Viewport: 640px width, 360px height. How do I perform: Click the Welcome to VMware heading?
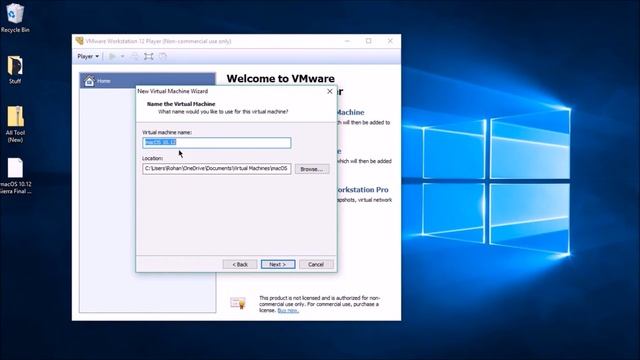tap(280, 78)
